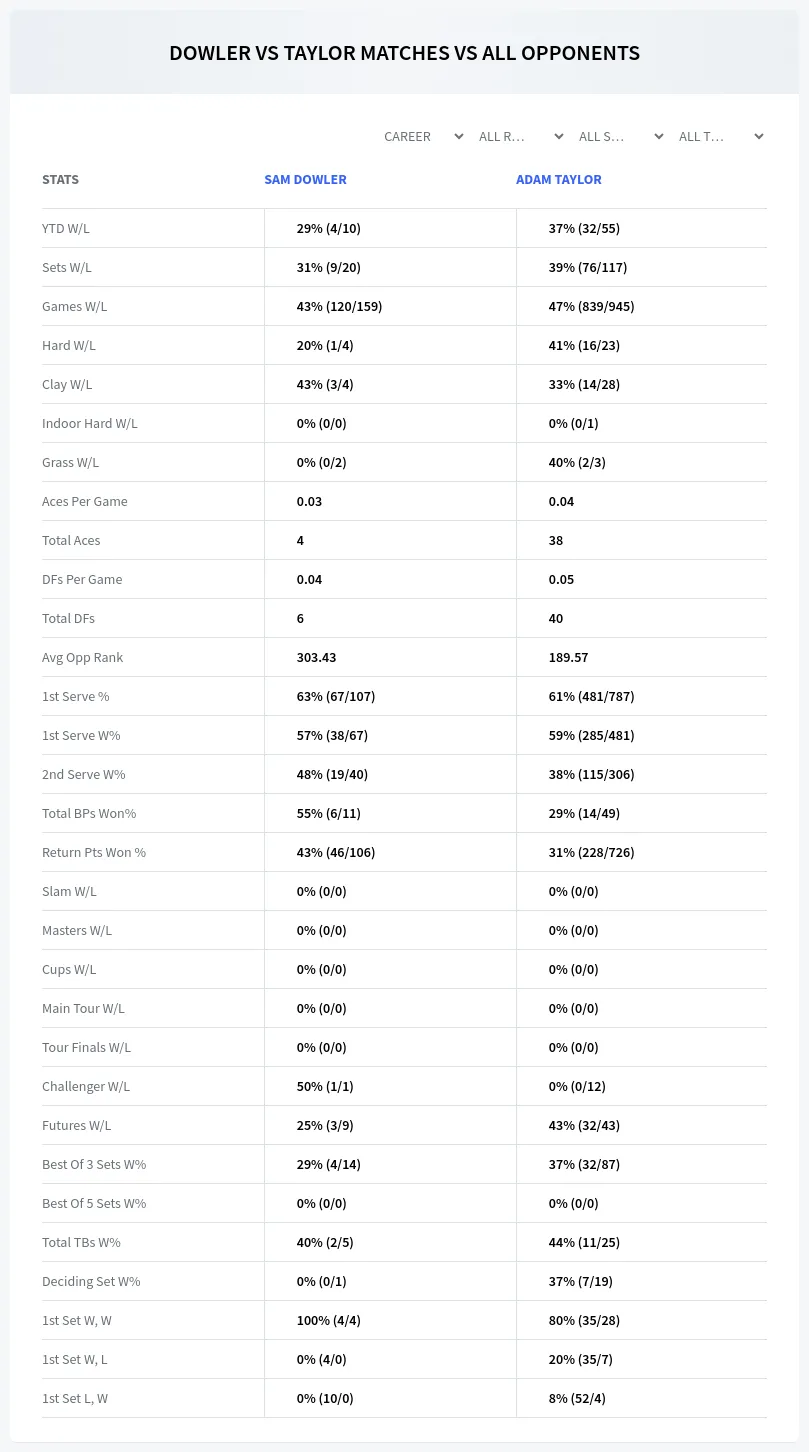The height and width of the screenshot is (1452, 809).
Task: Expand the ALL T... tournaments dropdown
Action: click(x=721, y=136)
